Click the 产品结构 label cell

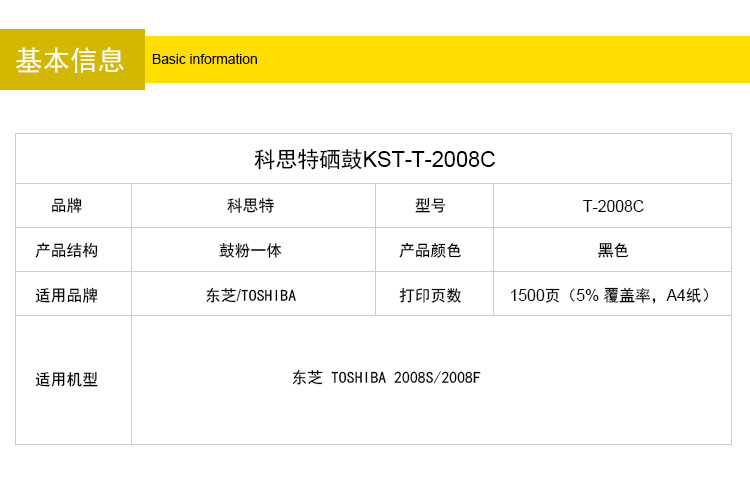67,250
